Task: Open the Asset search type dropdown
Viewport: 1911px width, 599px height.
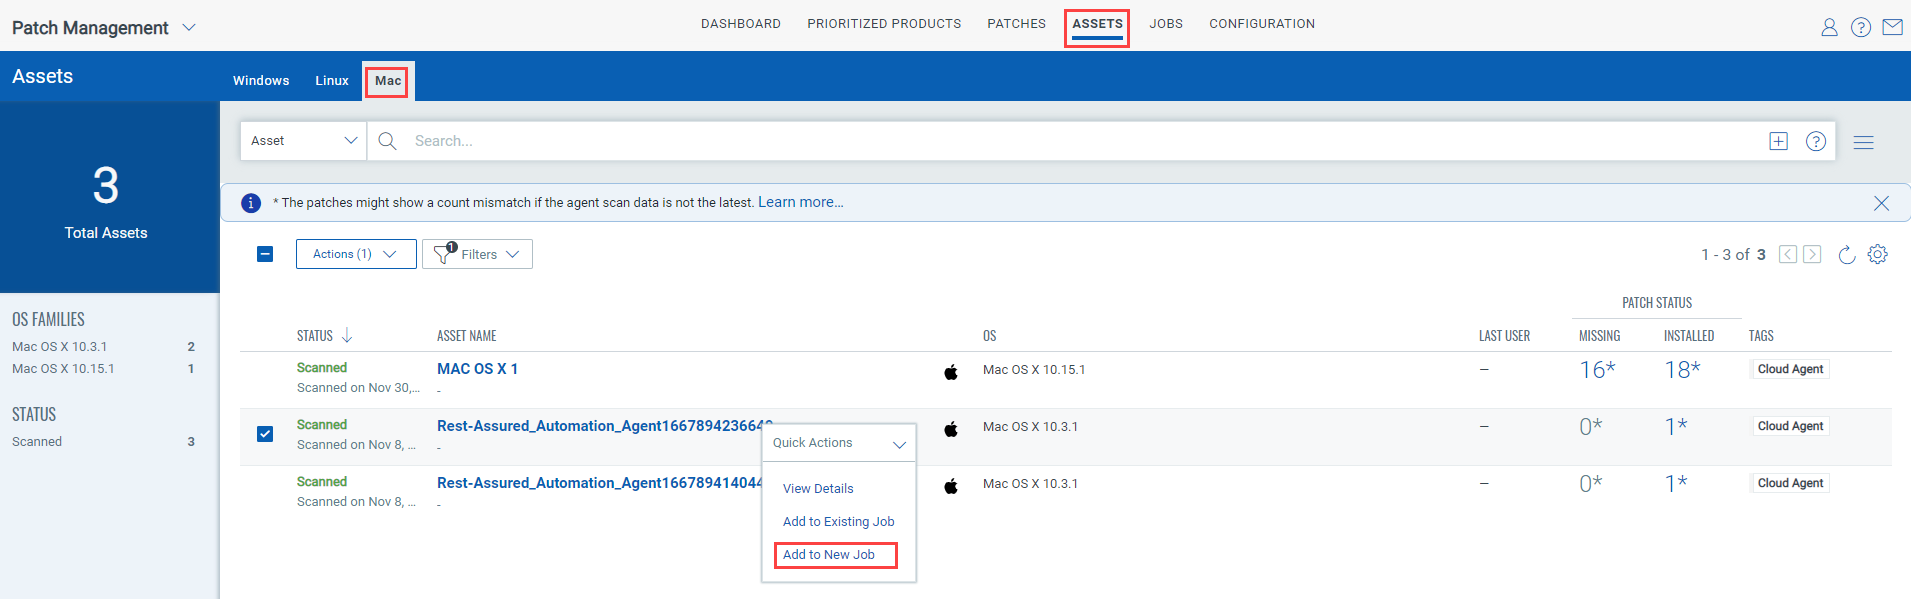Action: pos(303,141)
